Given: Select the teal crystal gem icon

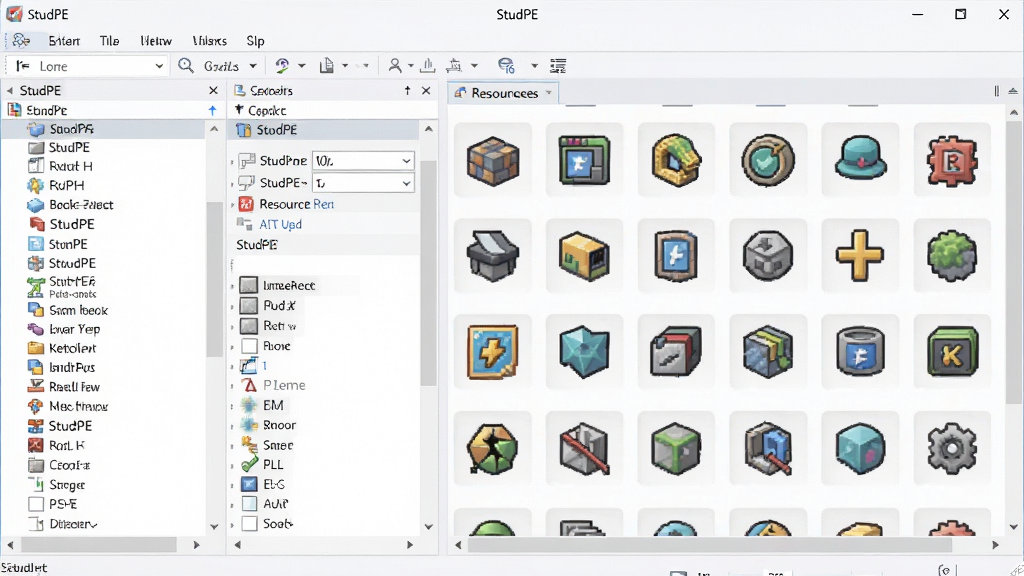Looking at the screenshot, I should (584, 353).
